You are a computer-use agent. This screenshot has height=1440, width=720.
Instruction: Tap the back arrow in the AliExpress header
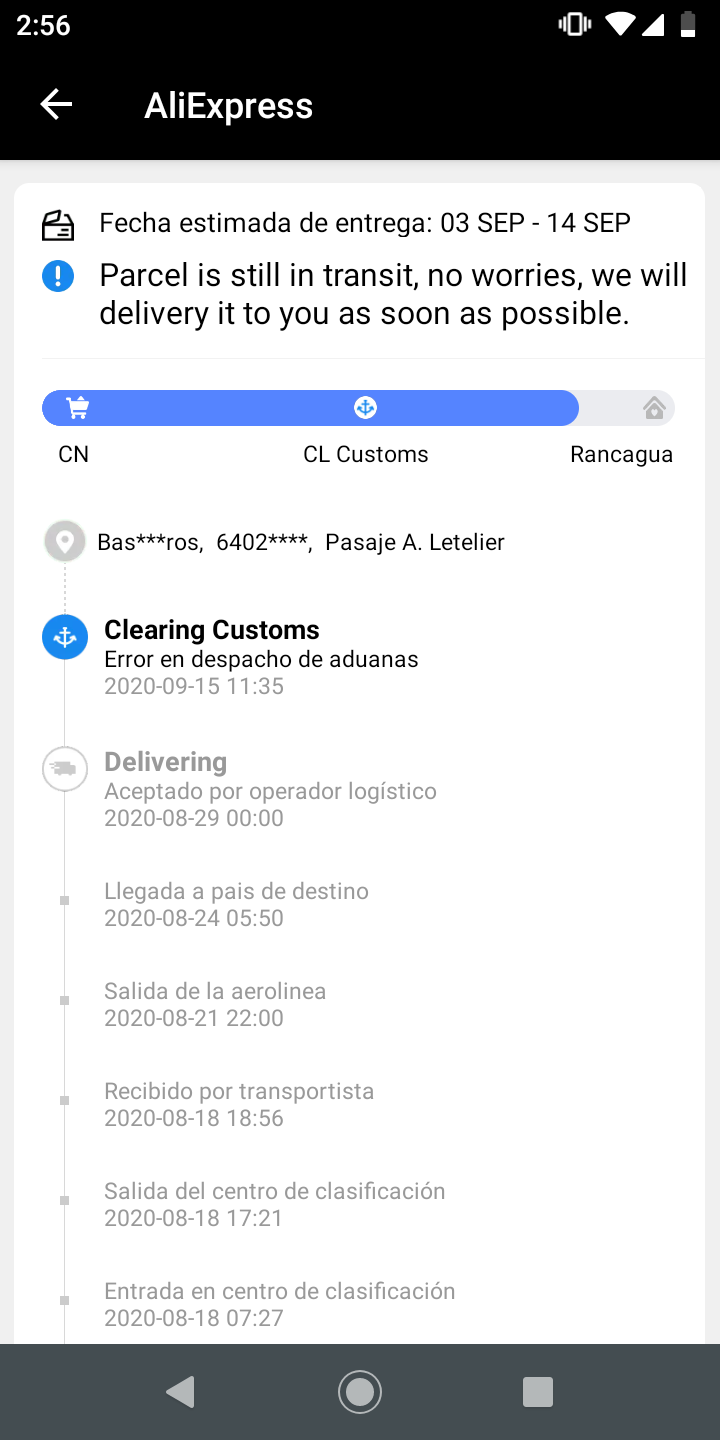(x=56, y=104)
